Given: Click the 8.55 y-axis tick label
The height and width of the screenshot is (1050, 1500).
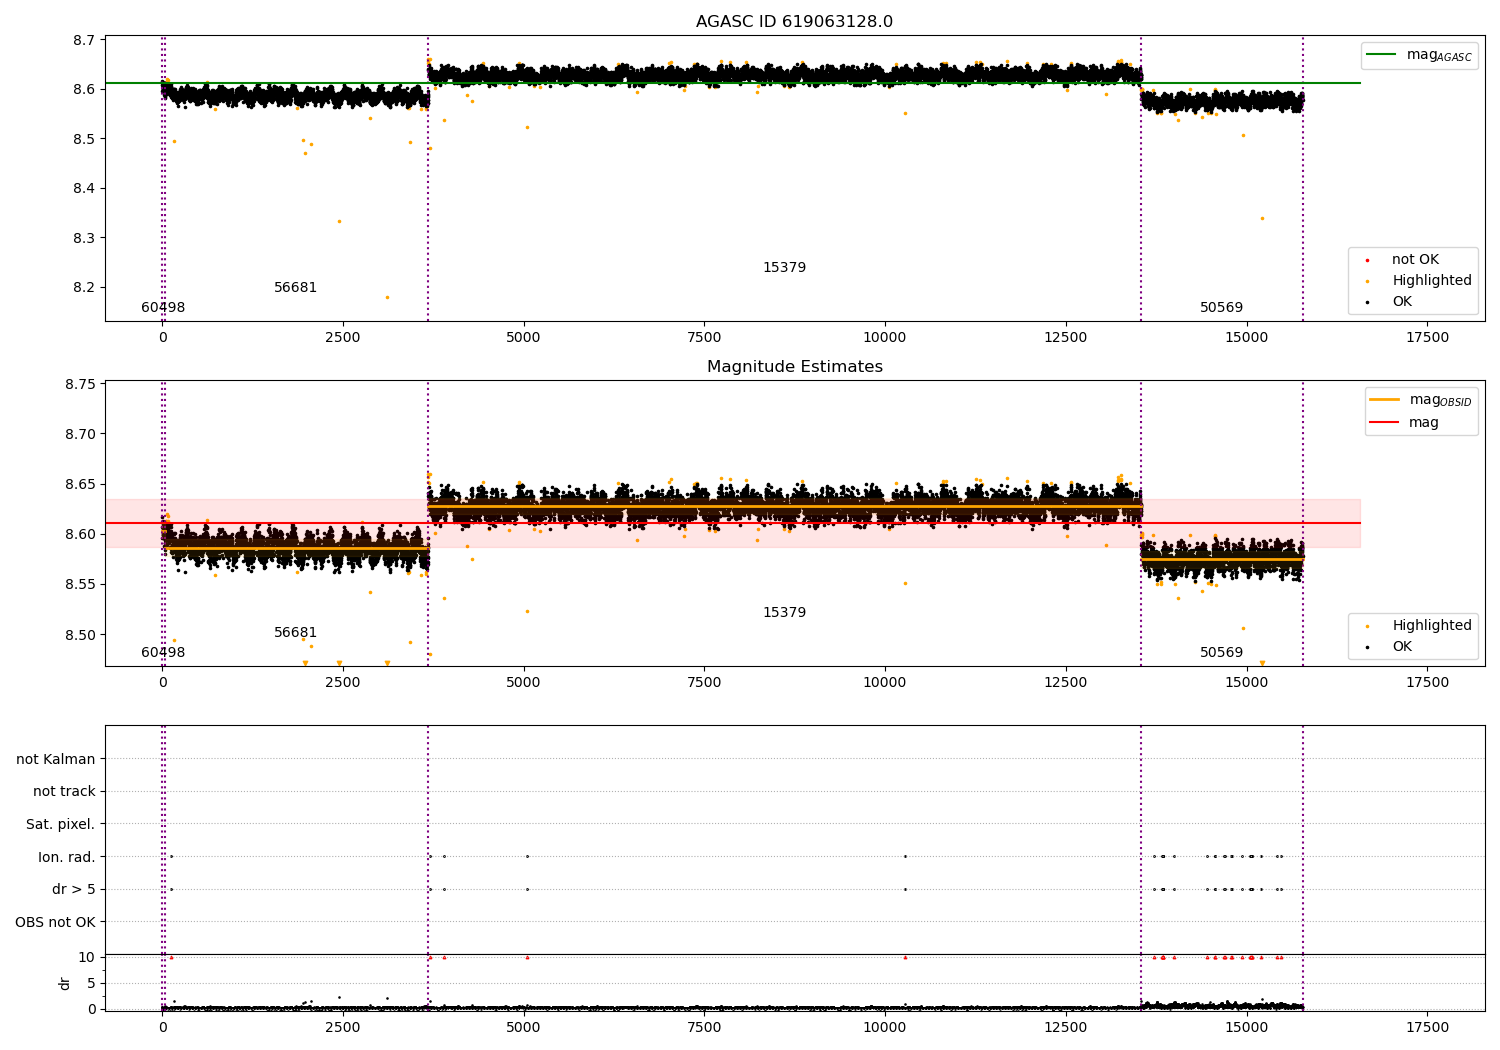Looking at the screenshot, I should tap(81, 585).
